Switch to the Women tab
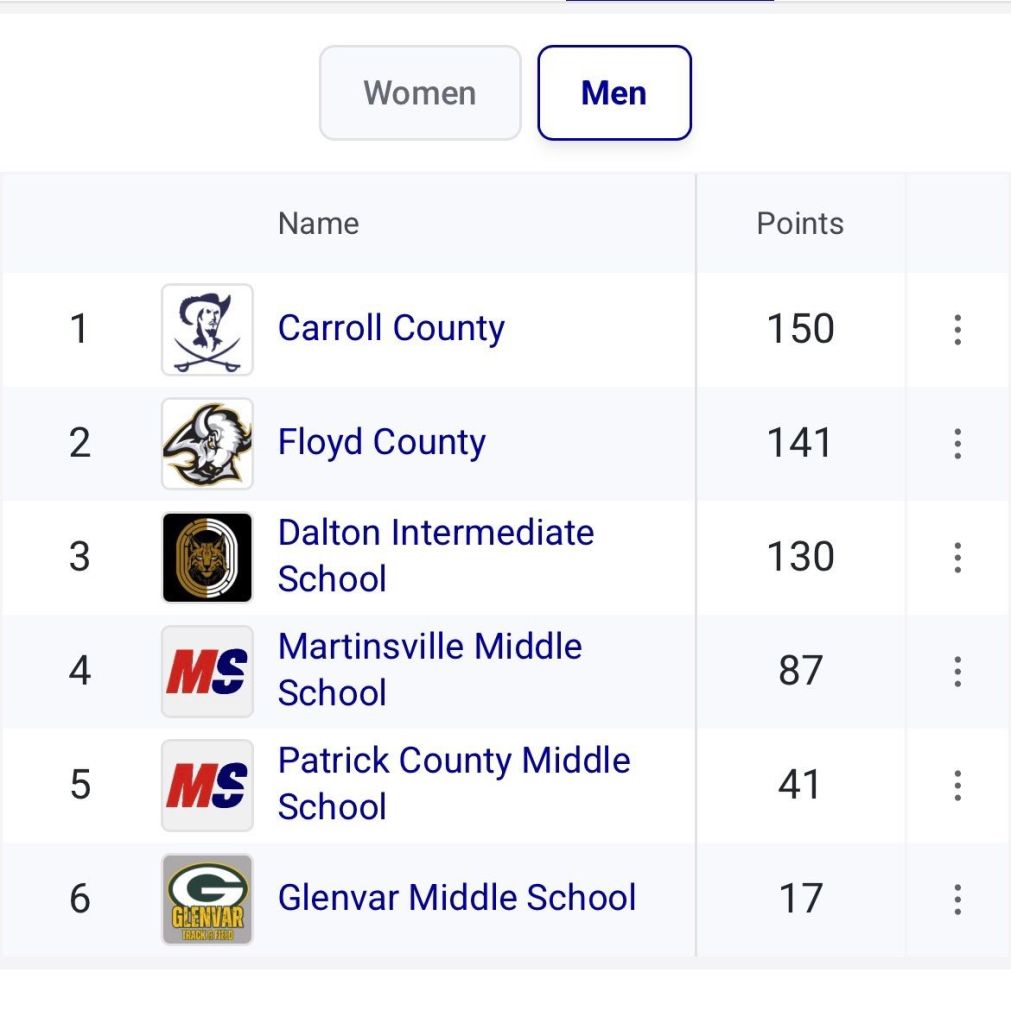 click(x=420, y=93)
